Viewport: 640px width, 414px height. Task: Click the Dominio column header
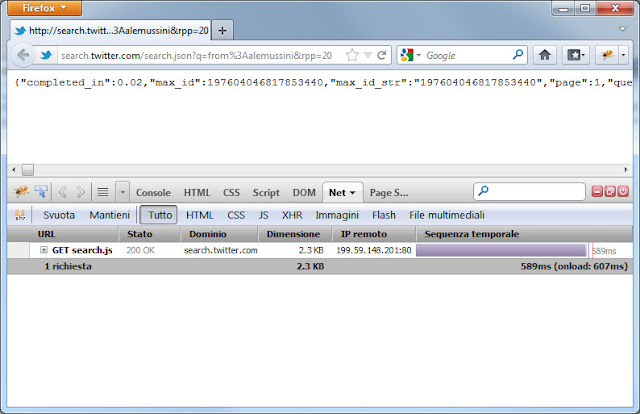[x=219, y=234]
